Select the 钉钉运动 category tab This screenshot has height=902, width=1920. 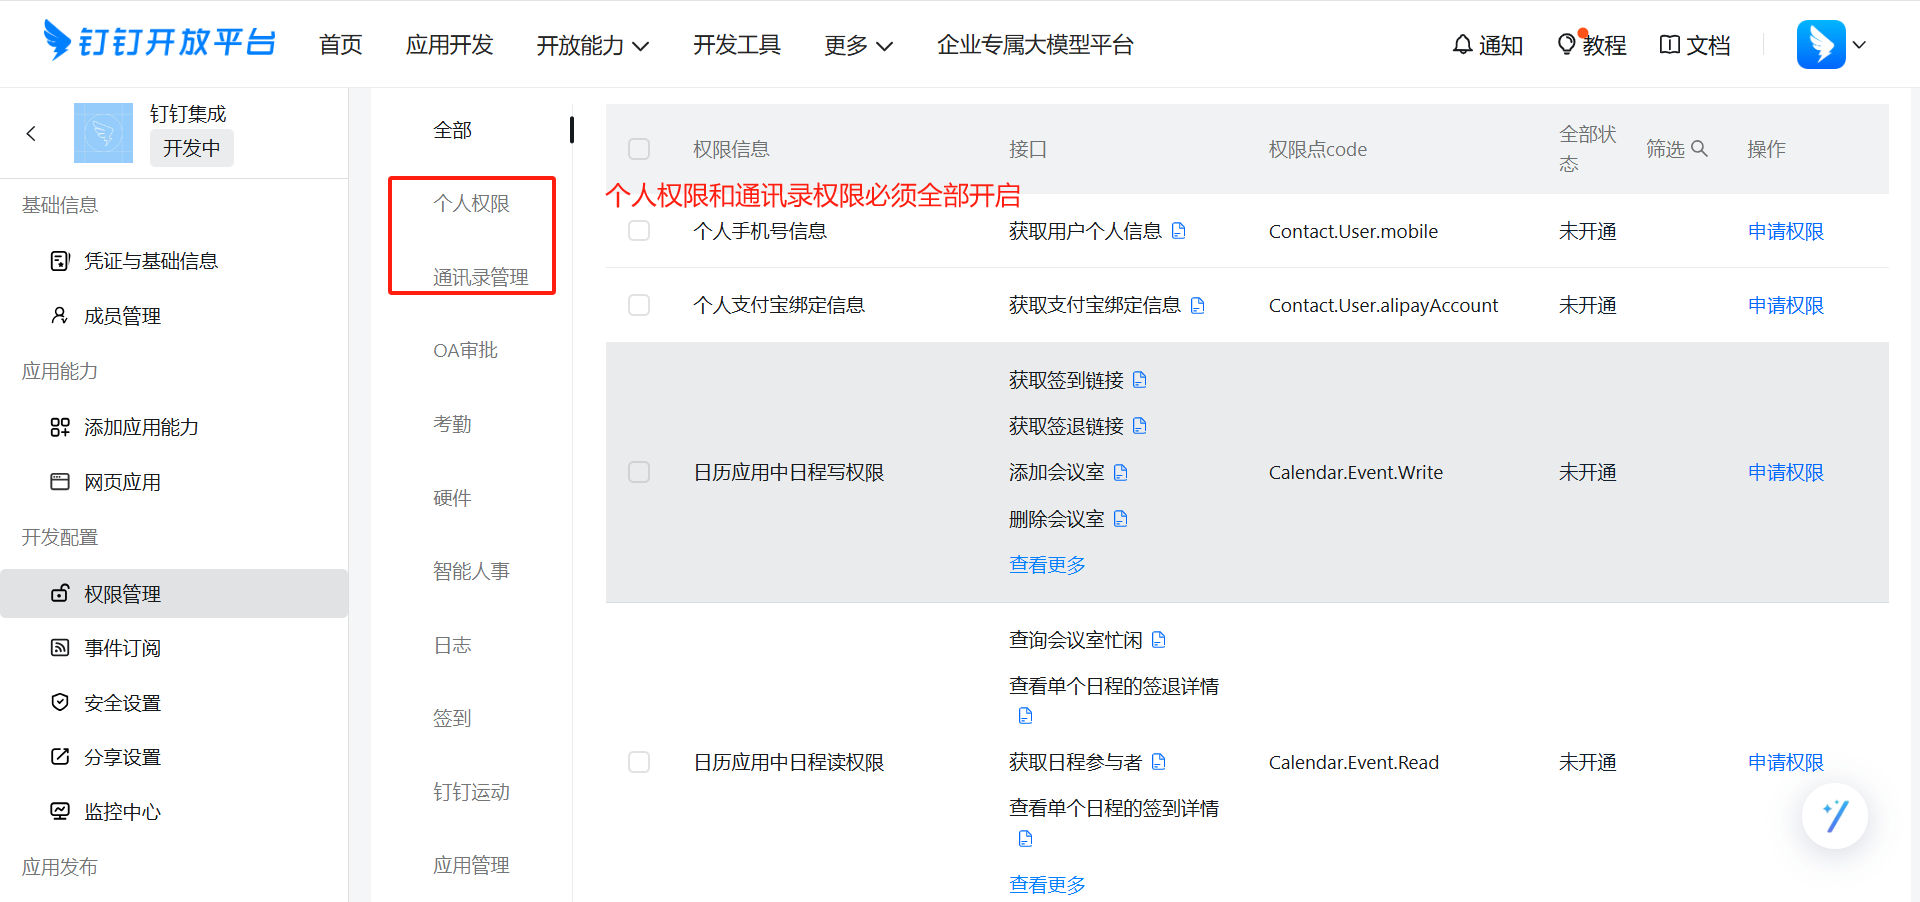[x=471, y=792]
